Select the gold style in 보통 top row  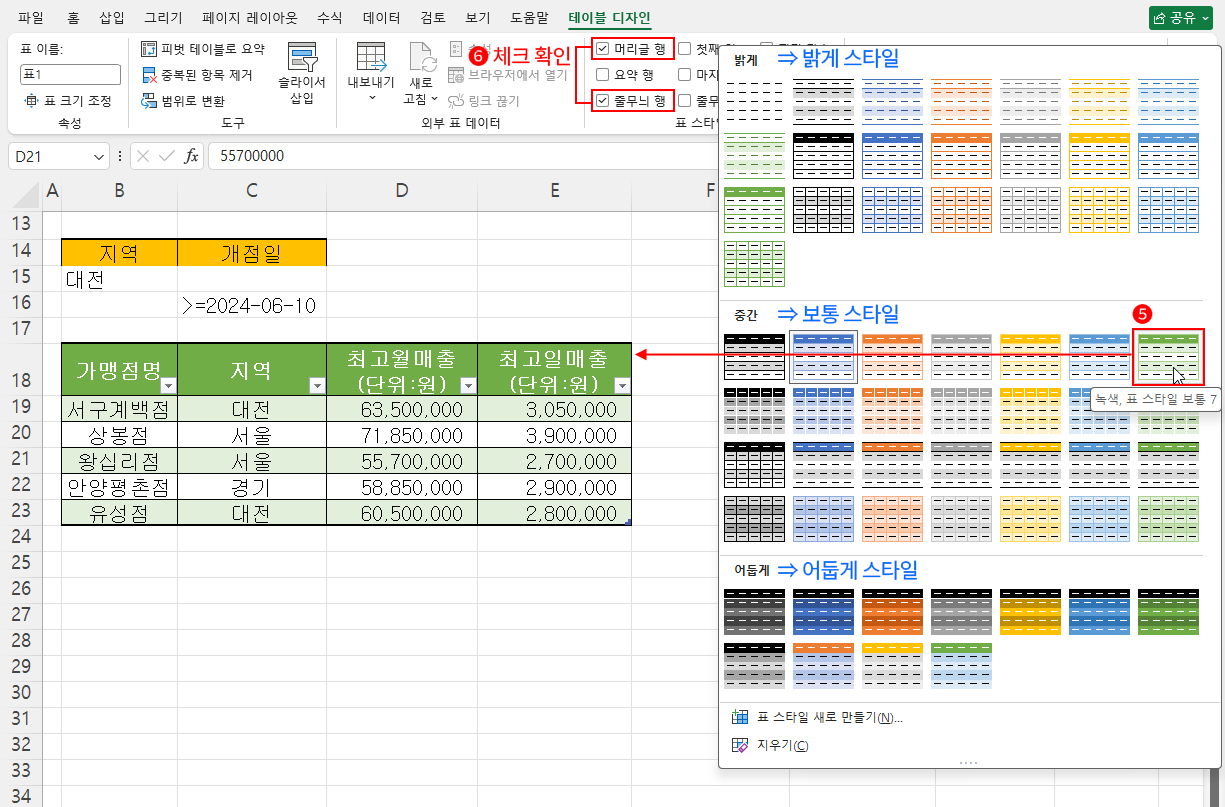click(1030, 356)
